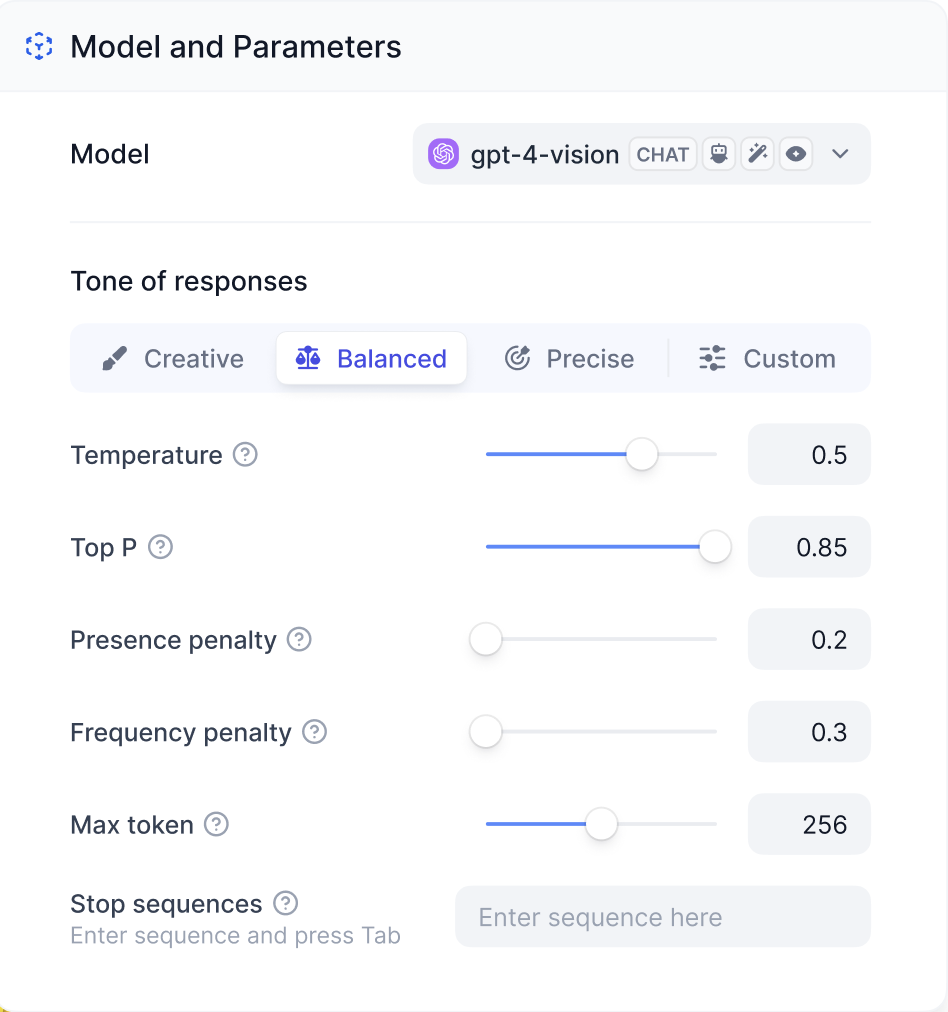Click the Max token help icon
The image size is (948, 1012).
(x=216, y=825)
